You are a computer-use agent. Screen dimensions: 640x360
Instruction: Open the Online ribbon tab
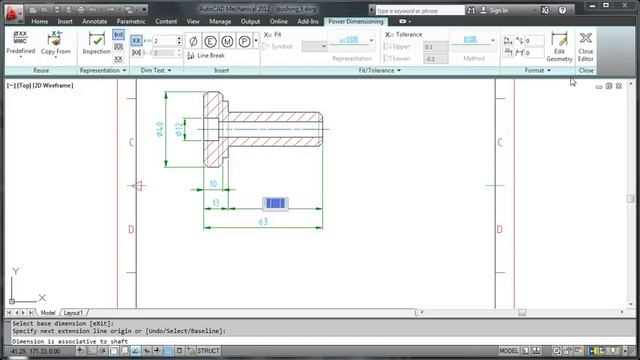279,21
